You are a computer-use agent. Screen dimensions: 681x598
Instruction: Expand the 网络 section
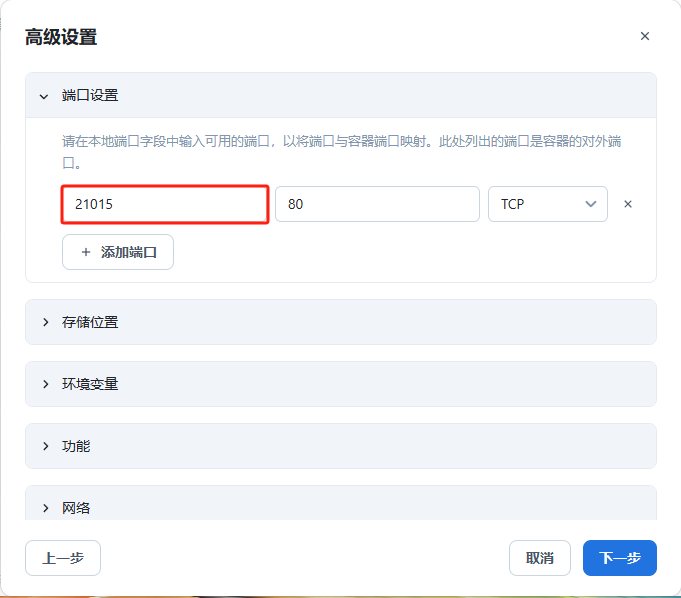coord(340,504)
